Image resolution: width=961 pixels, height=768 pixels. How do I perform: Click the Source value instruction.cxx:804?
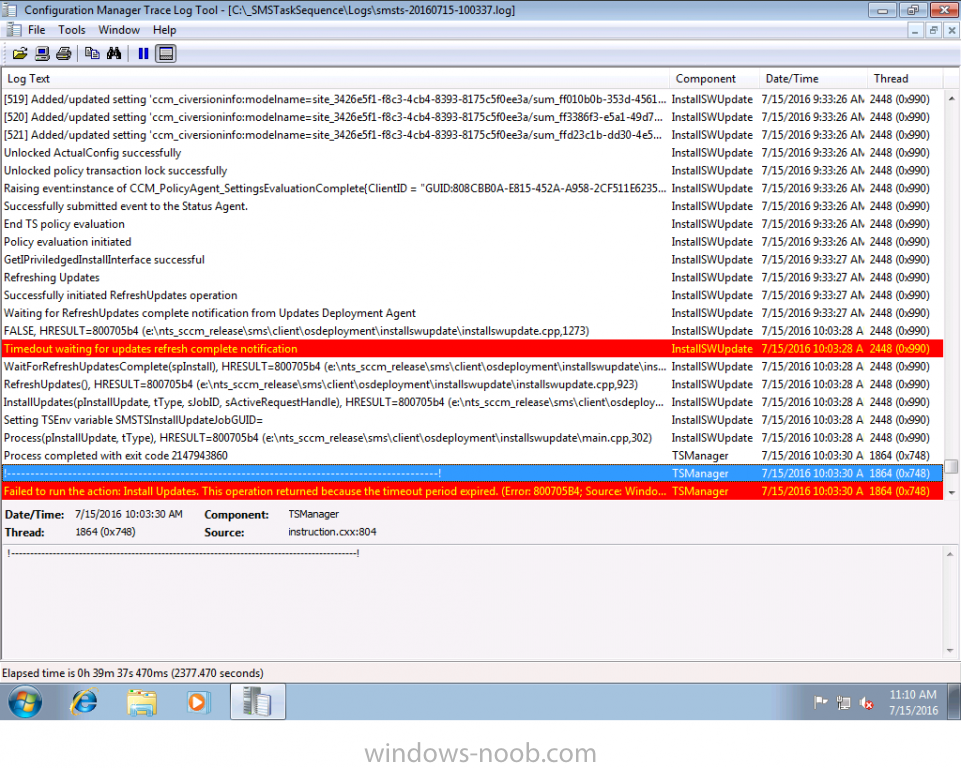click(332, 532)
